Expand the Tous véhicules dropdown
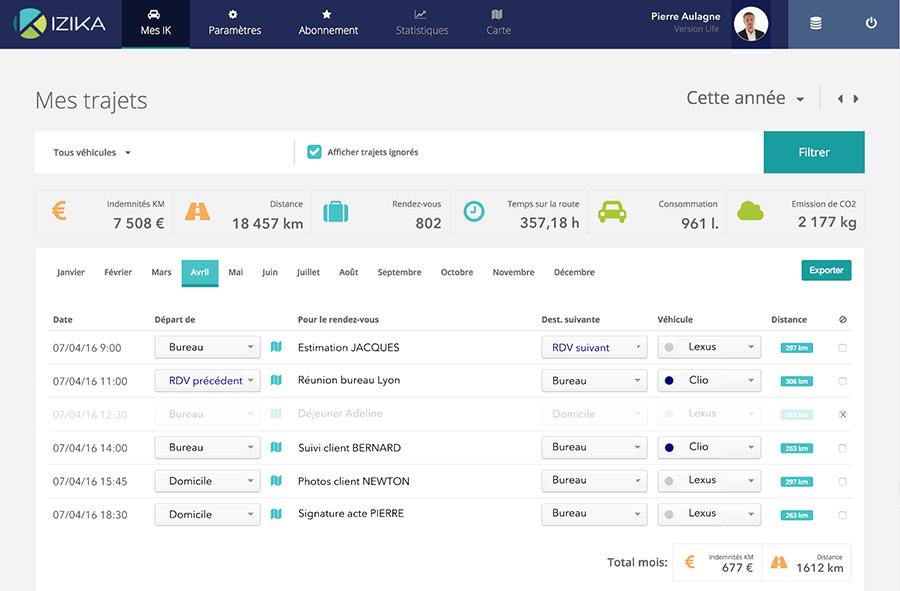900x591 pixels. [92, 153]
